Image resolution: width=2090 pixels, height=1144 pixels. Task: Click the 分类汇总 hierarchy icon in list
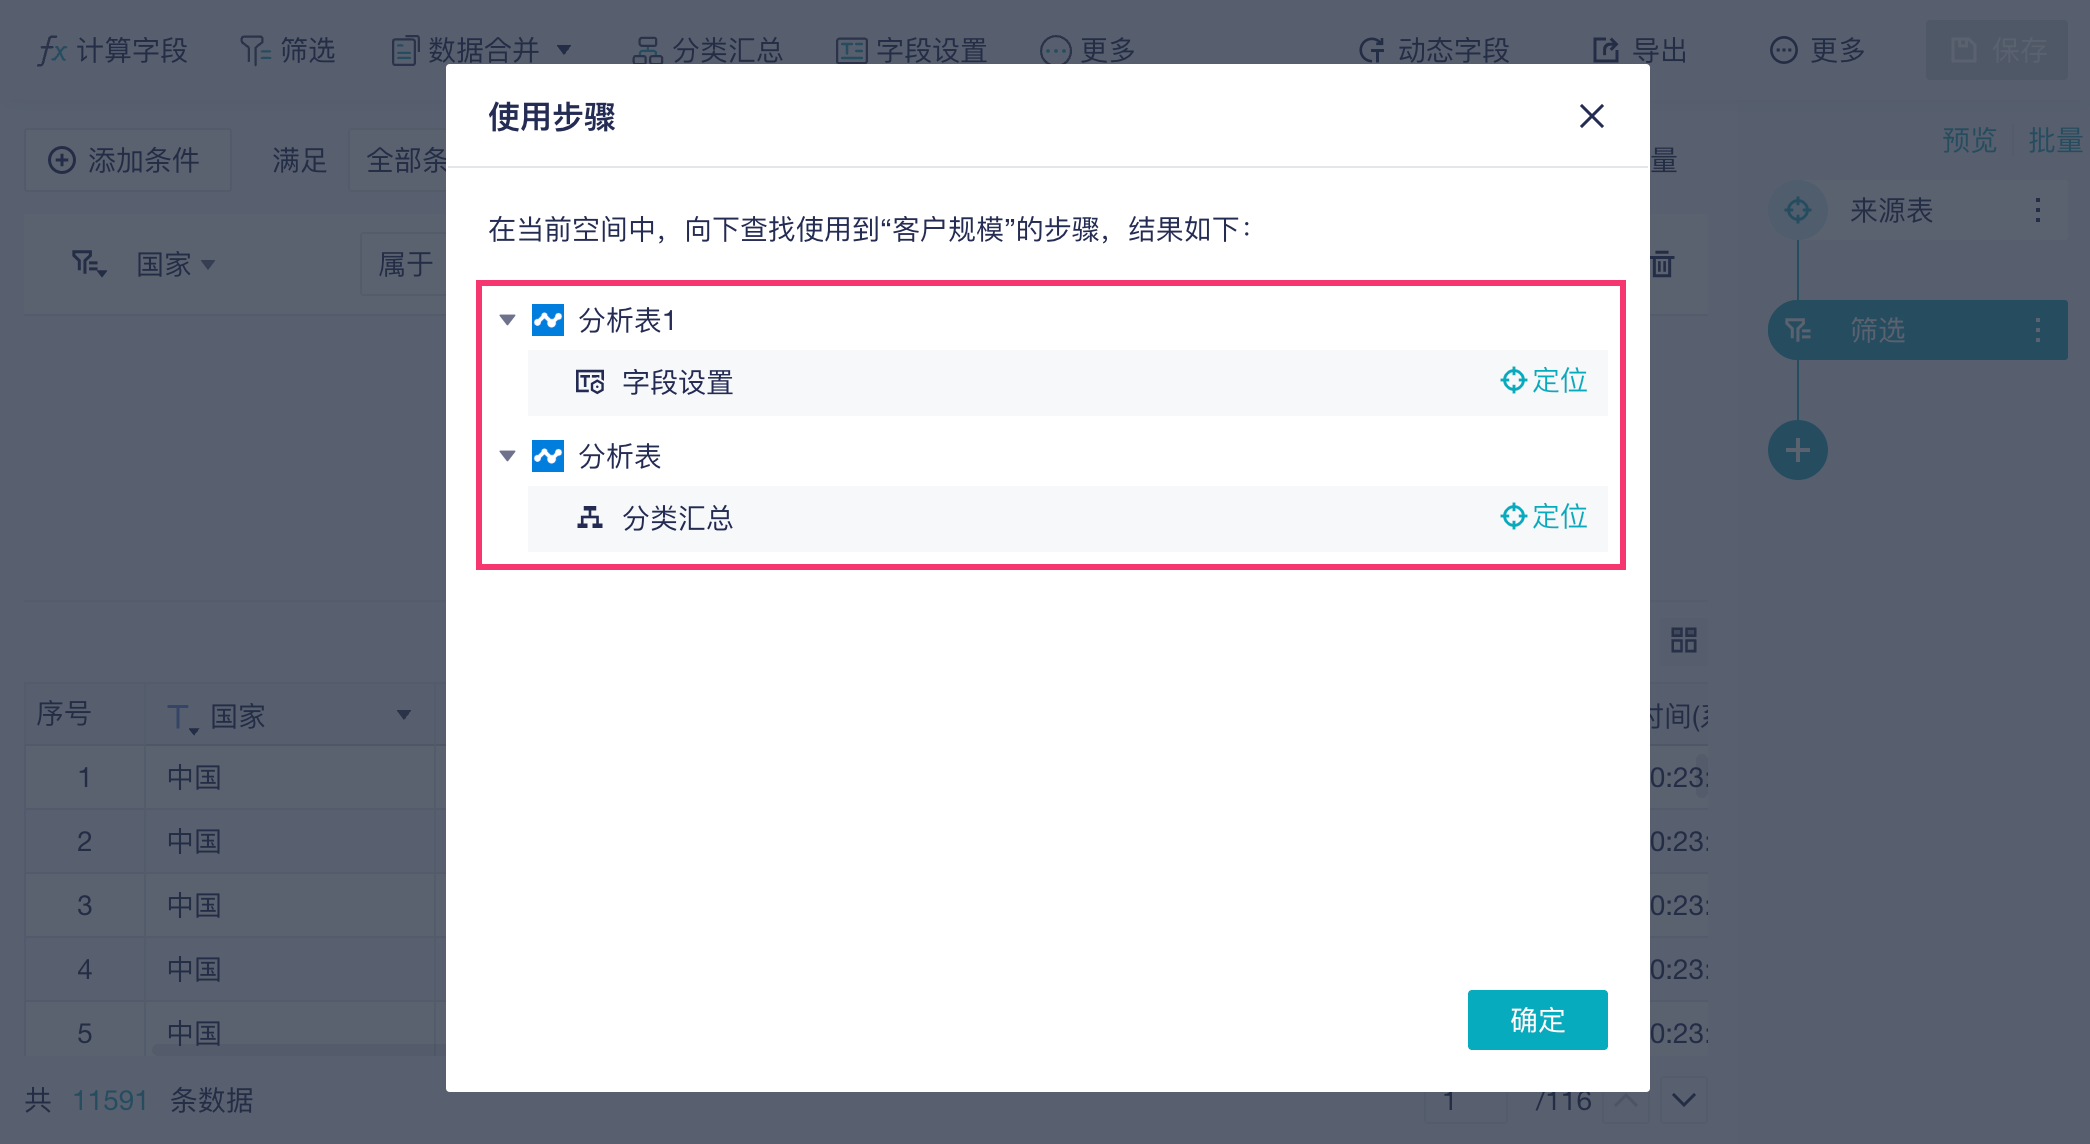tap(590, 518)
